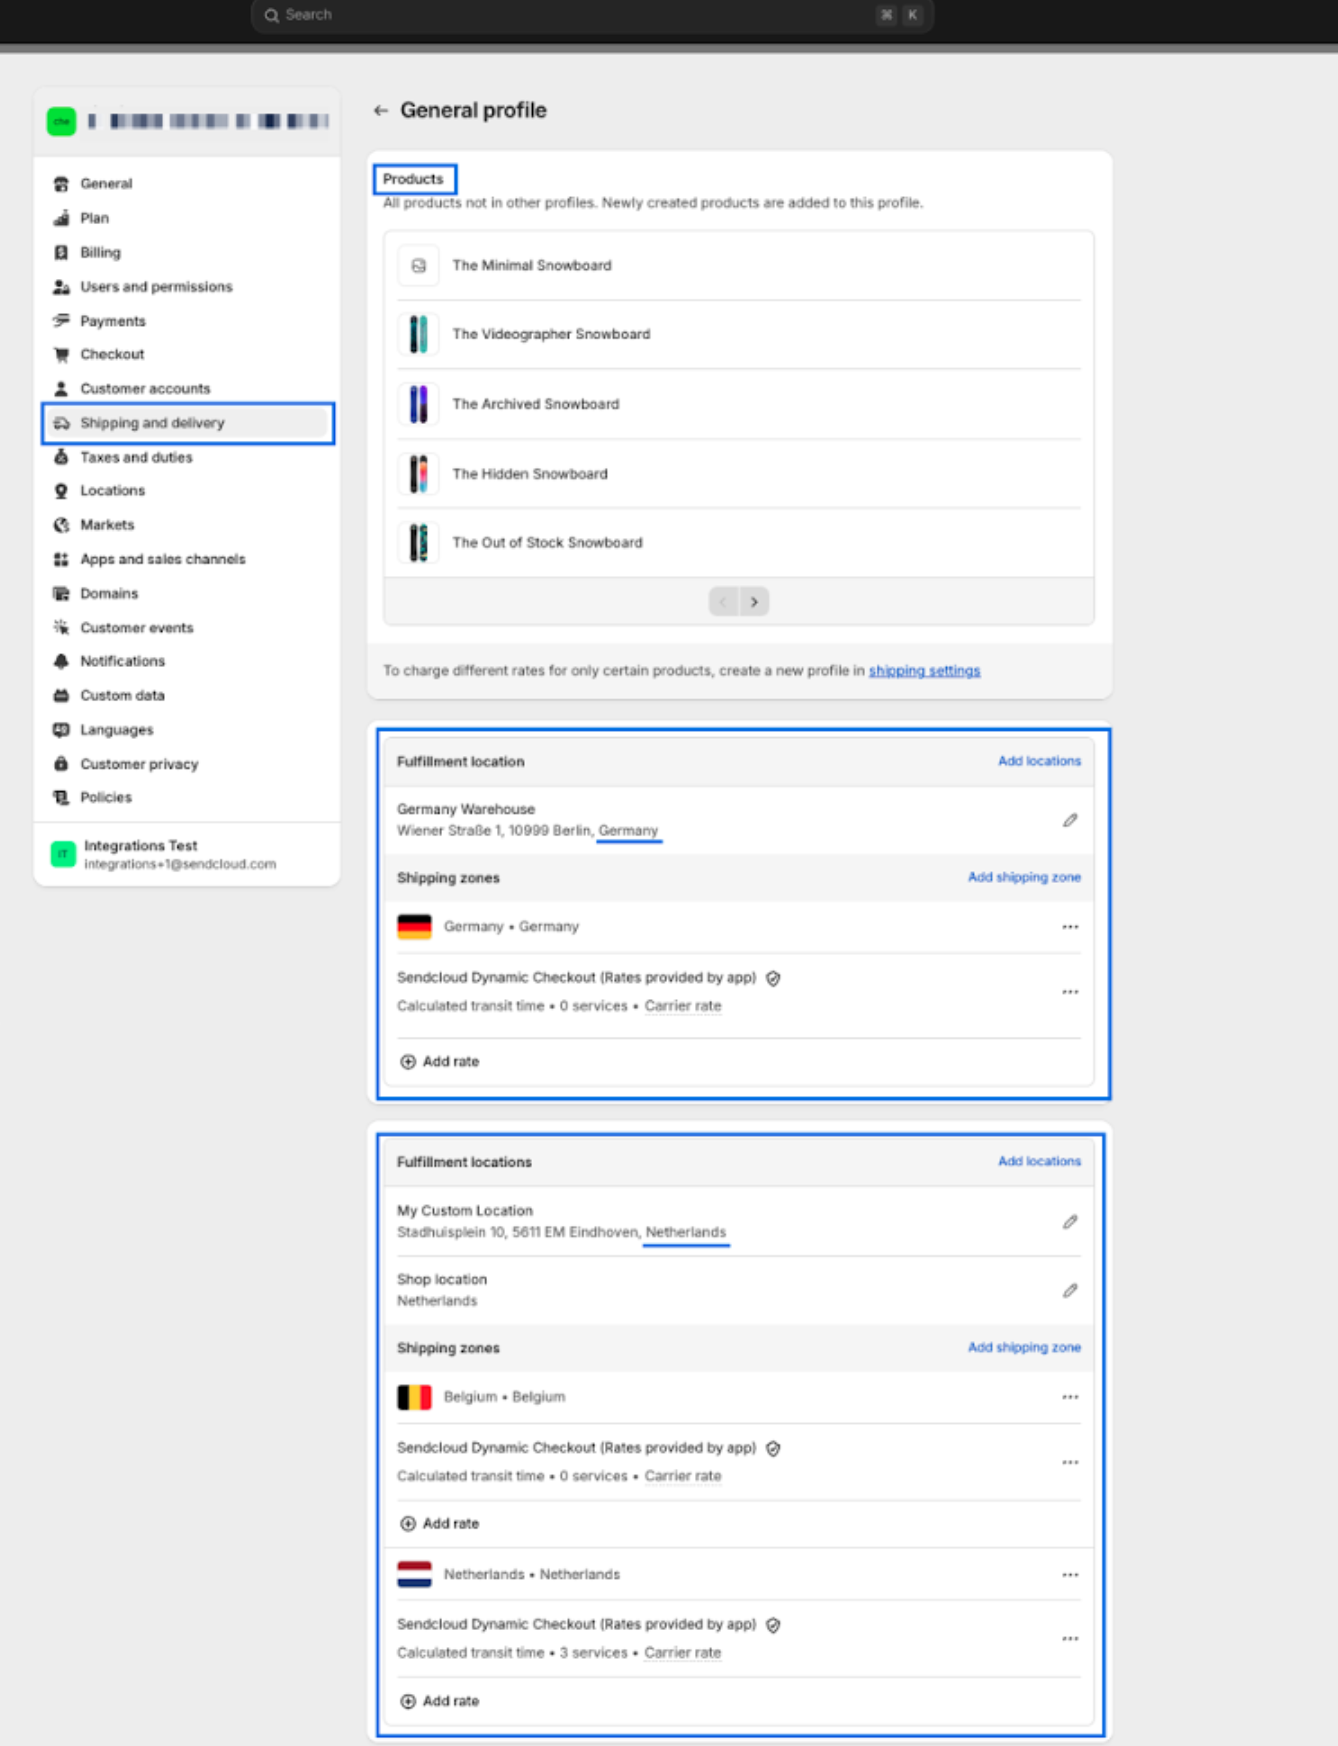This screenshot has height=1746, width=1338.
Task: Focus the Search field in the top bar
Action: tap(592, 15)
